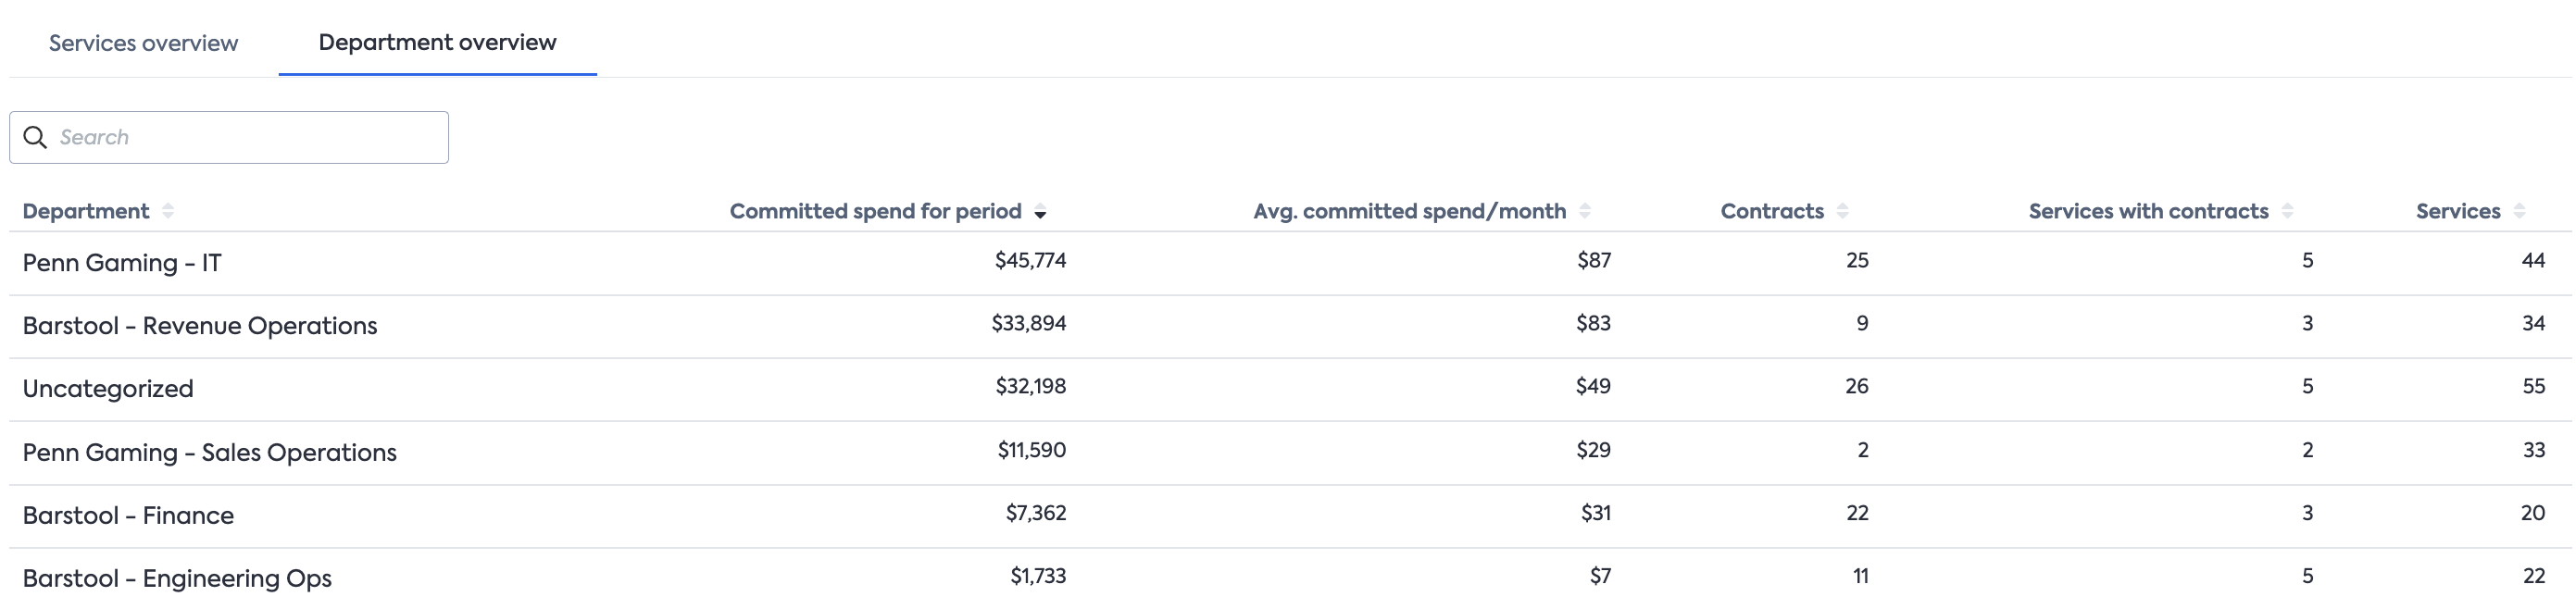This screenshot has height=609, width=2576.
Task: Sort by Department column arrows icon
Action: (168, 211)
